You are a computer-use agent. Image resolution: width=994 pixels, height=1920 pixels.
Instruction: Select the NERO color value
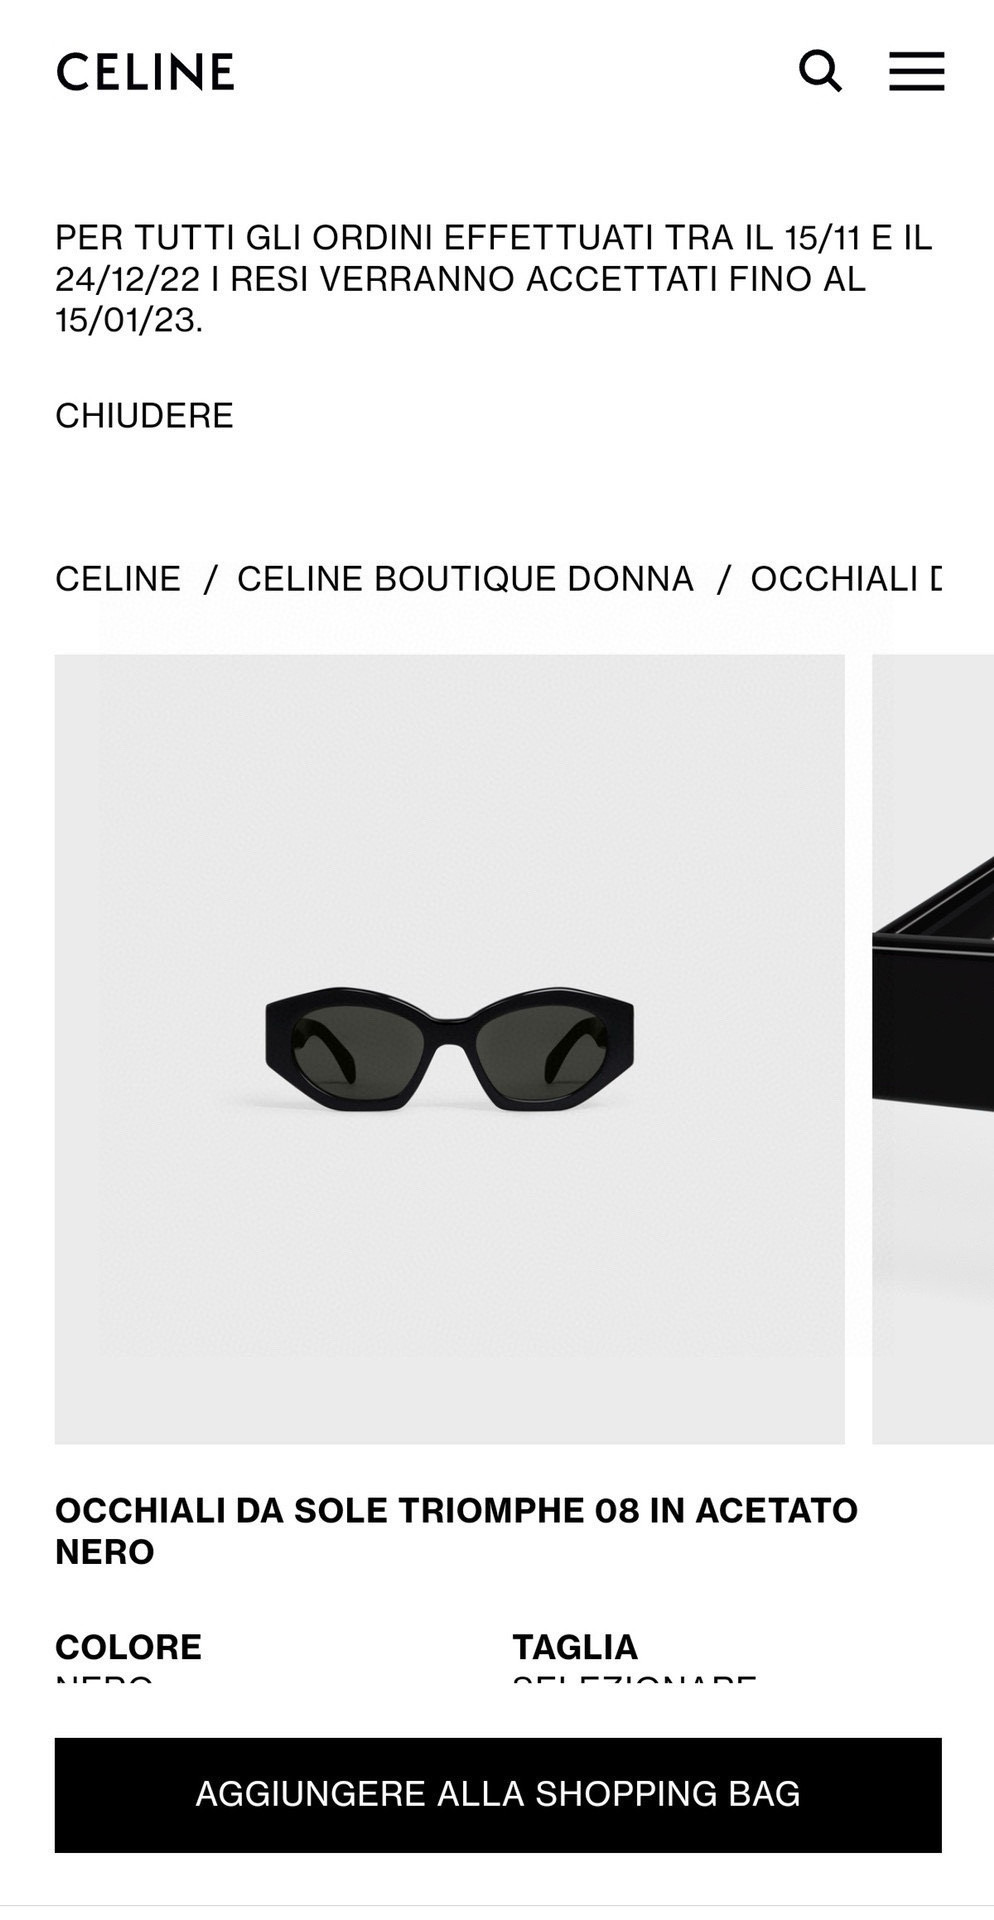[x=104, y=1680]
